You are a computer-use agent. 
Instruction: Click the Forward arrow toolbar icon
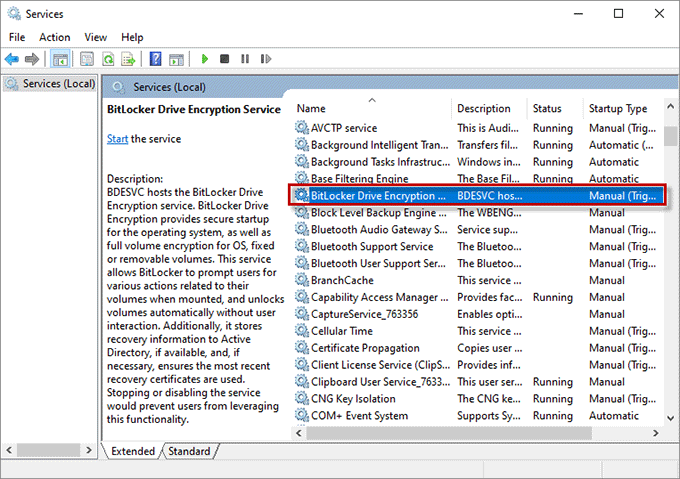(32, 59)
